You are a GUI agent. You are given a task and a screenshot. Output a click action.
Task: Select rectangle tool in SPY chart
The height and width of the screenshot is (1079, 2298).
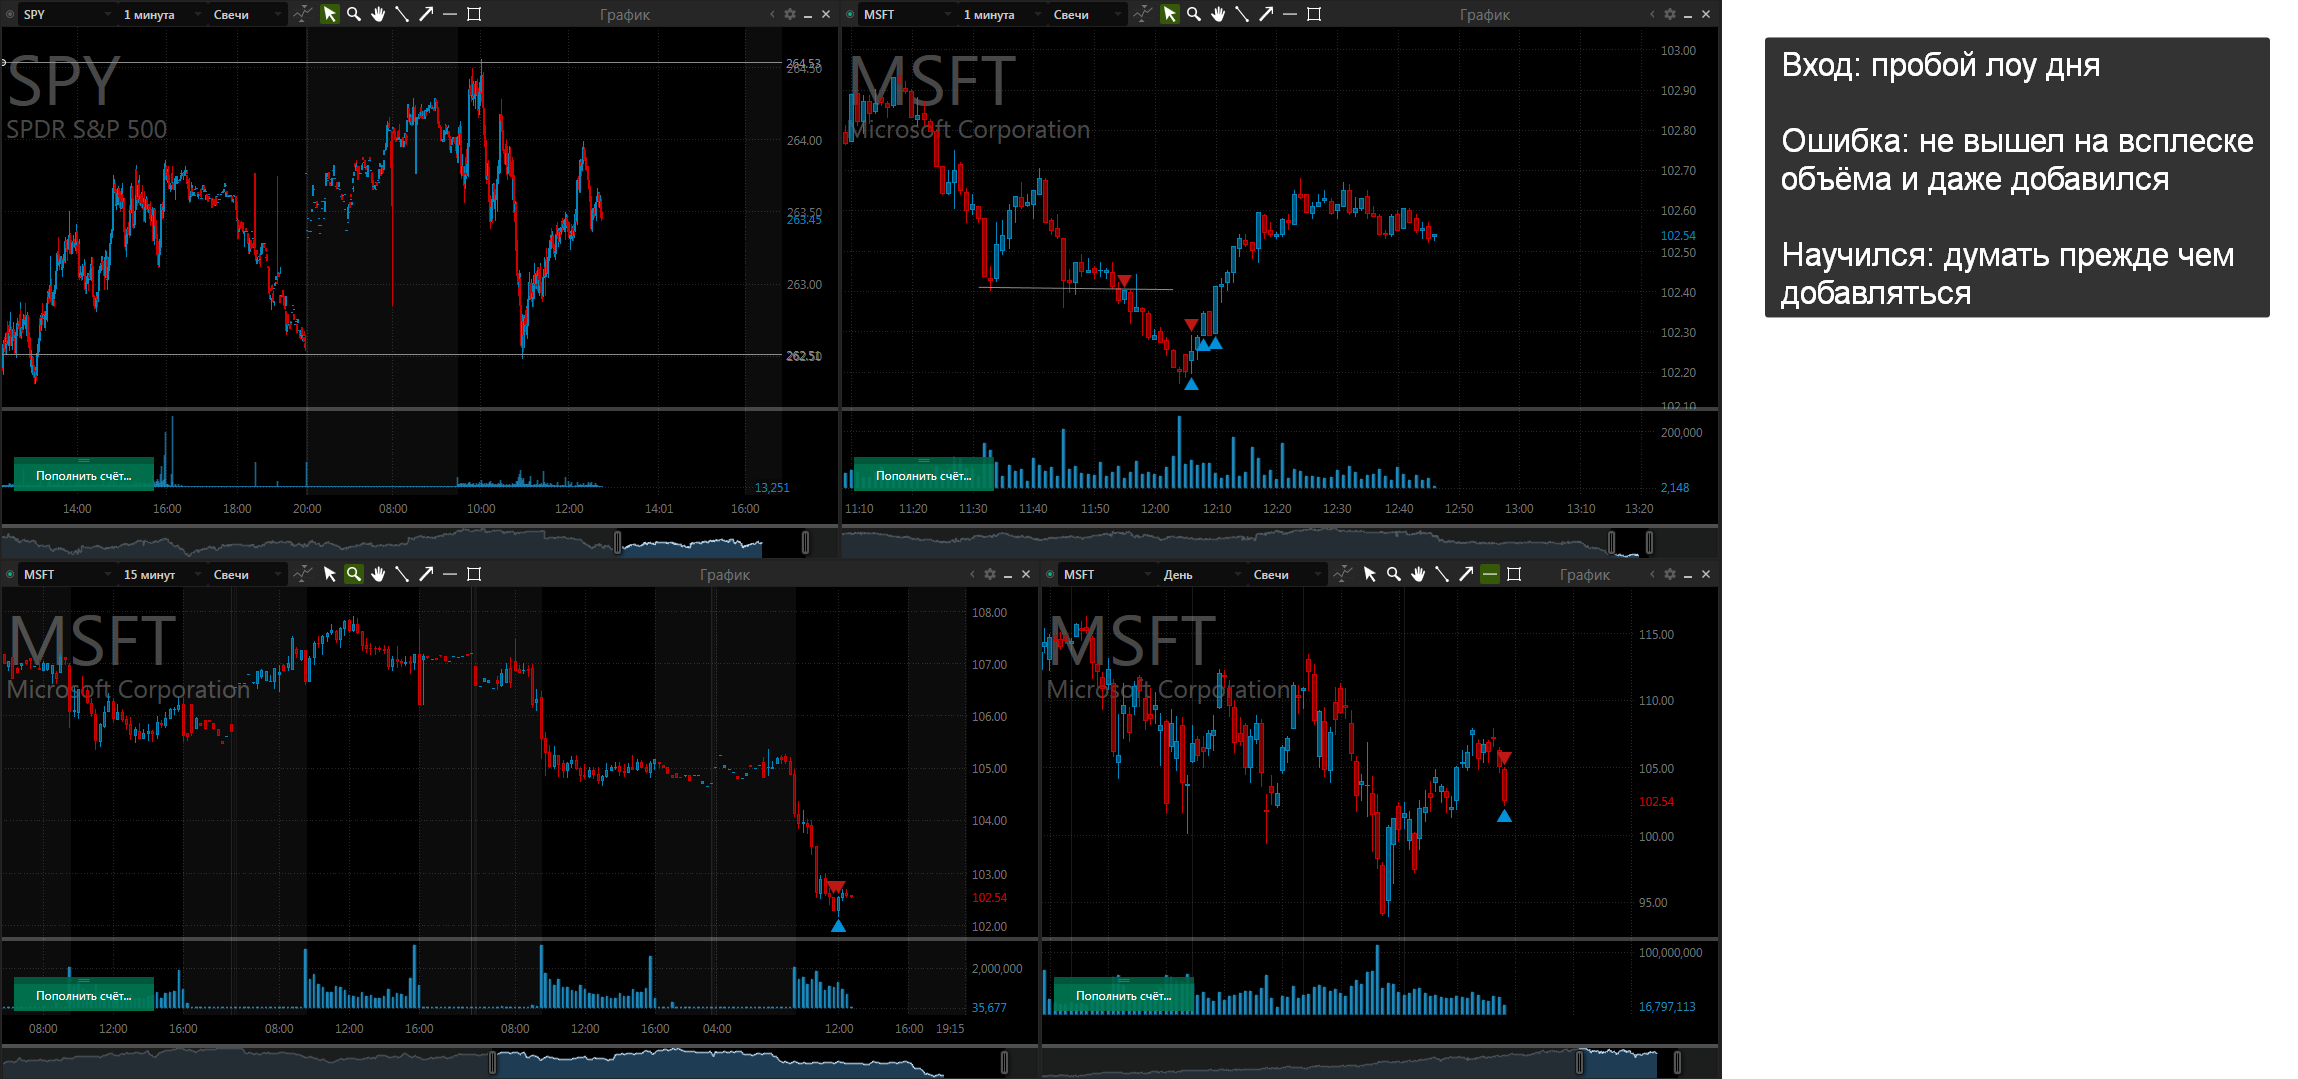coord(474,14)
